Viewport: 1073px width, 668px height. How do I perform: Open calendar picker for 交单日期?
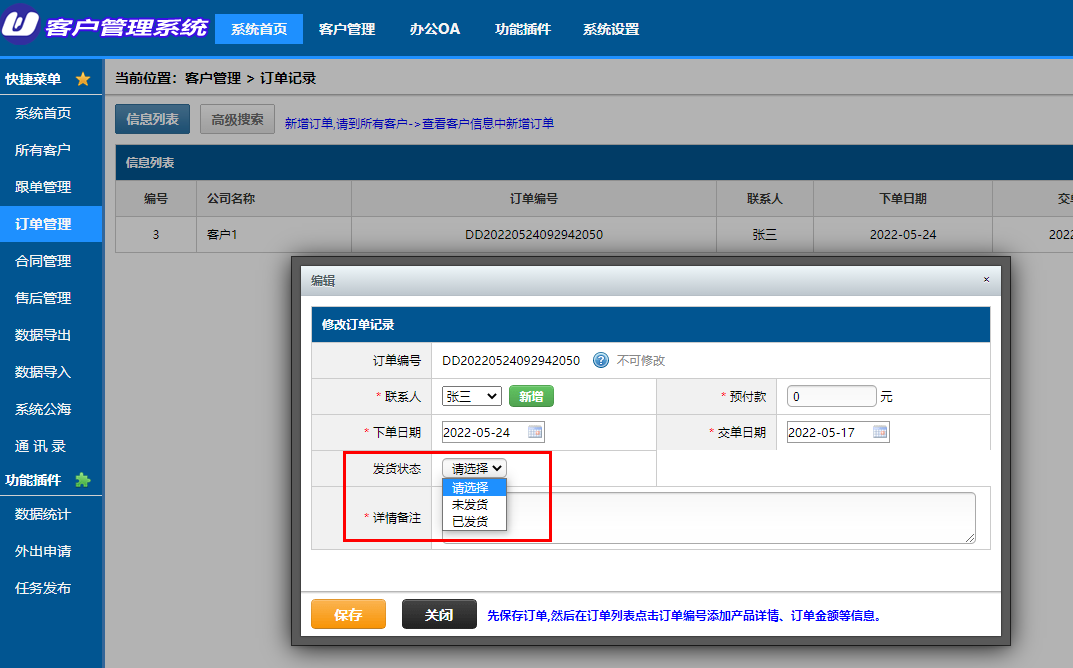point(880,432)
